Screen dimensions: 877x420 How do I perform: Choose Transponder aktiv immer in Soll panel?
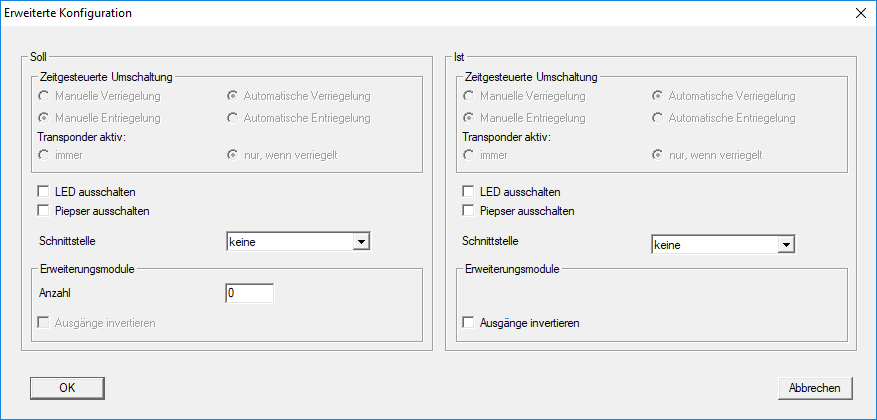click(43, 155)
